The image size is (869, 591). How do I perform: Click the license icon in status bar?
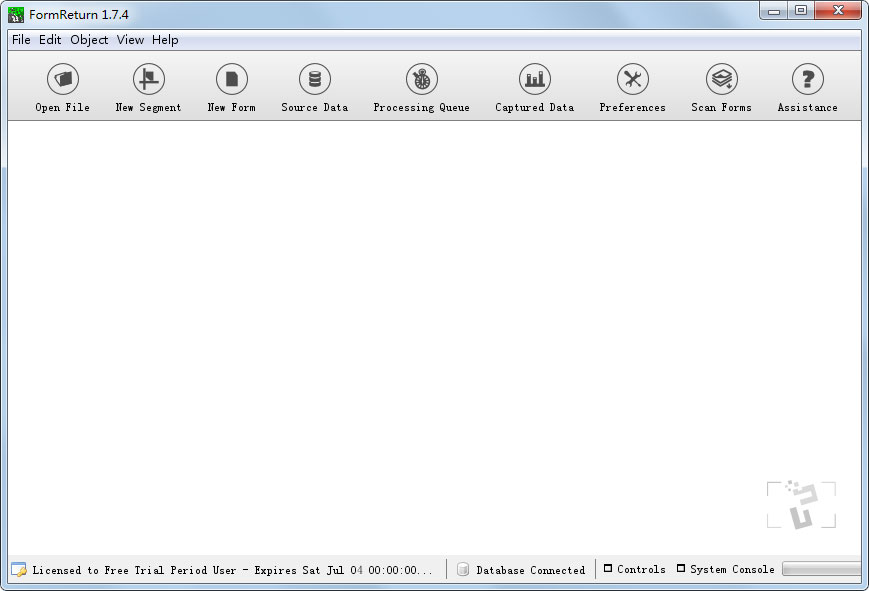[19, 569]
